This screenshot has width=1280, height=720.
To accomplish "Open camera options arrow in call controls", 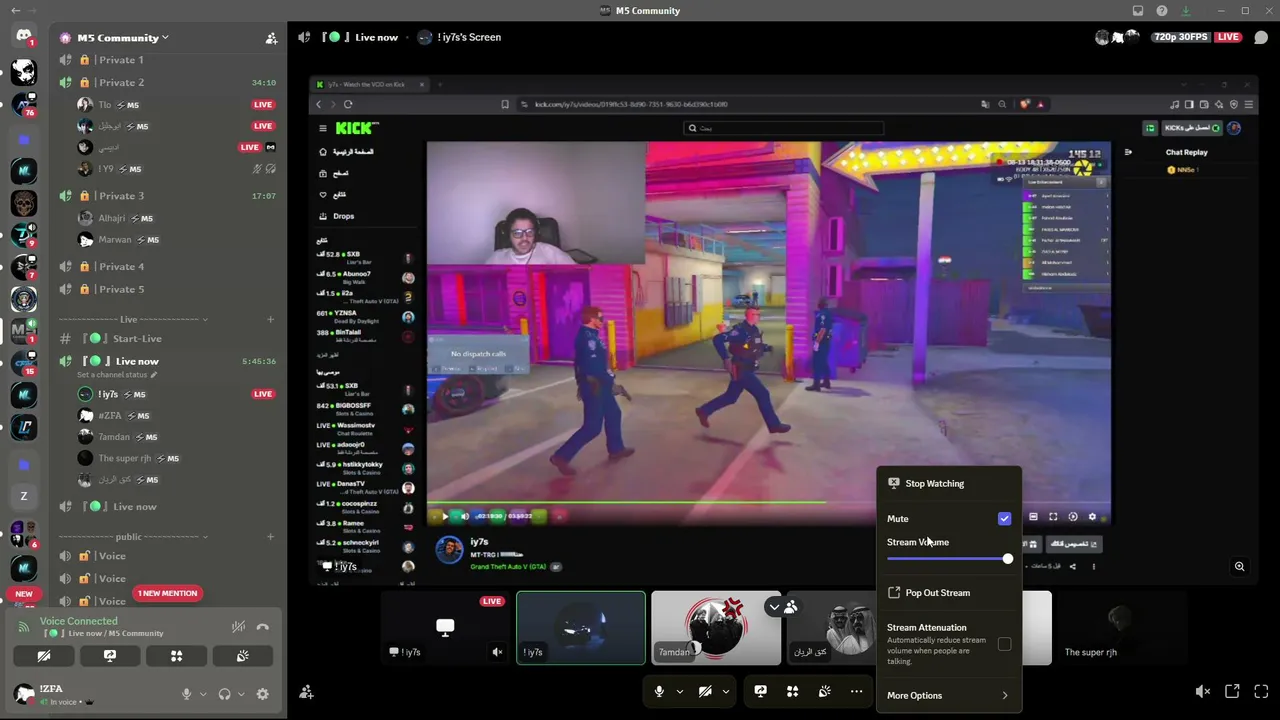I will (725, 691).
